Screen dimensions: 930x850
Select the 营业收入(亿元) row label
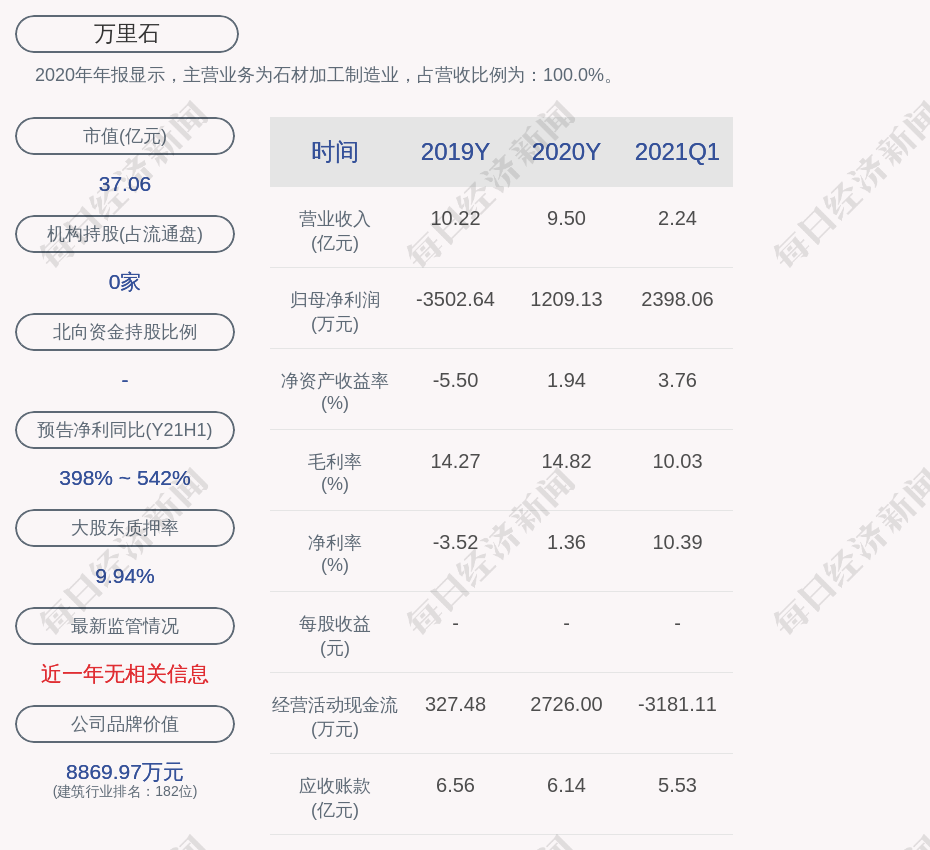[335, 231]
